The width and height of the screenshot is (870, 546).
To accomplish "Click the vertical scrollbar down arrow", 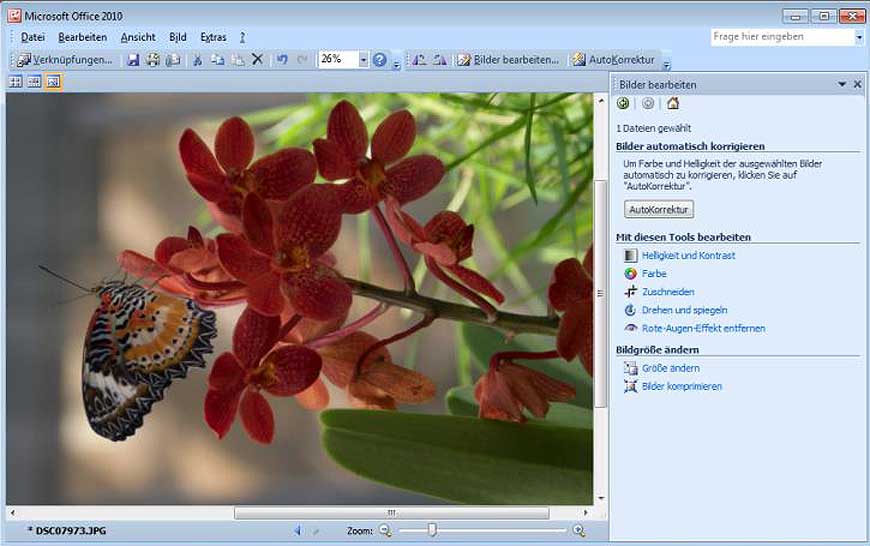I will (x=601, y=498).
